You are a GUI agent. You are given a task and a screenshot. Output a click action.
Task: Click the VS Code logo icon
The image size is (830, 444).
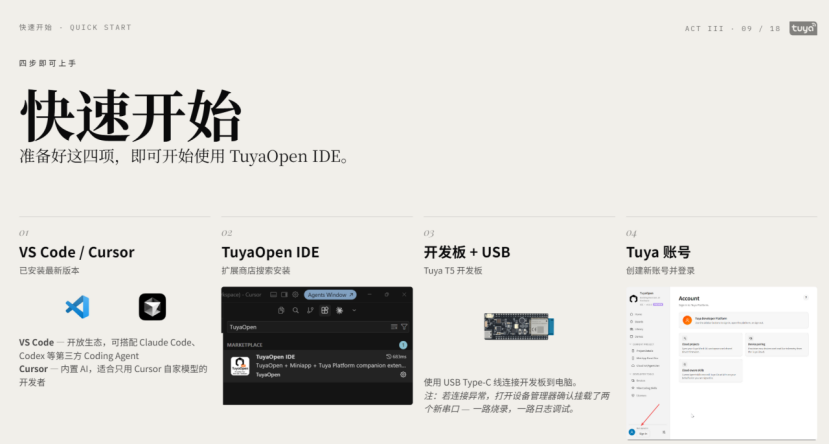click(77, 307)
